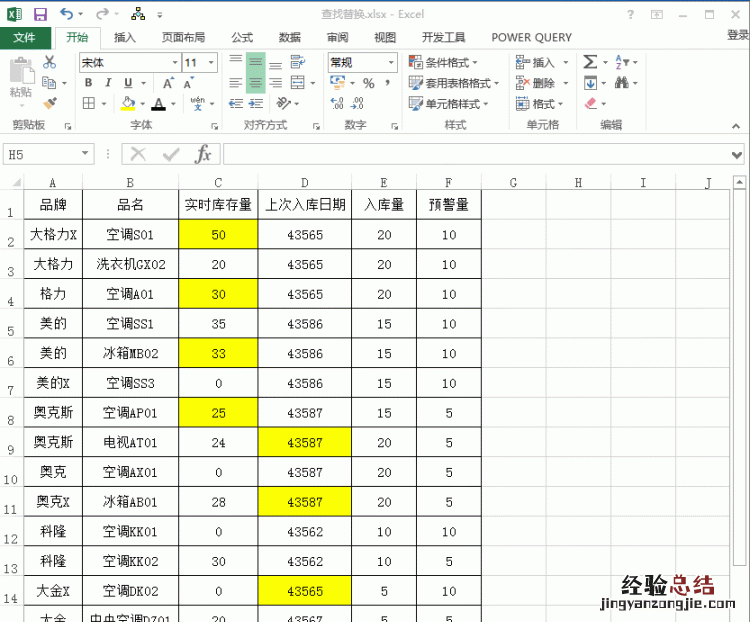Toggle center horizontal alignment

click(255, 83)
